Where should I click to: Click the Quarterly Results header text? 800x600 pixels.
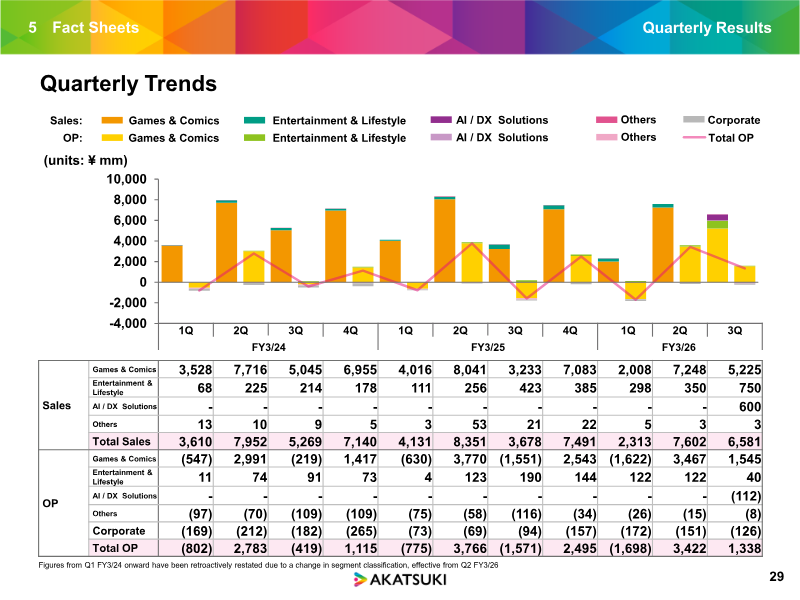[x=707, y=28]
